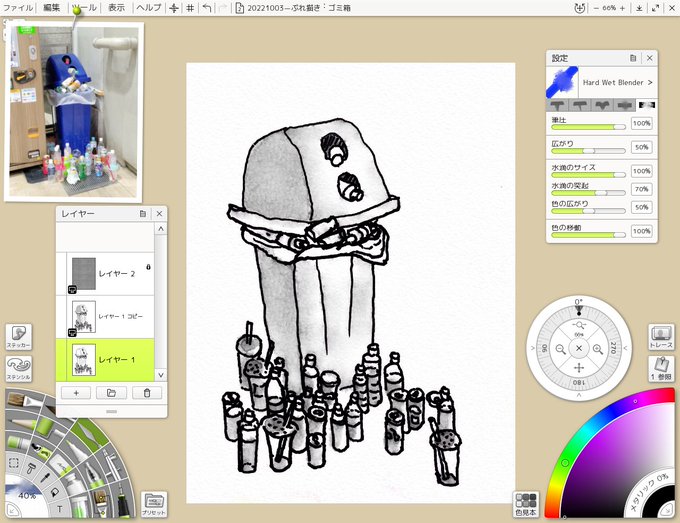Open the 表示 menu
This screenshot has width=680, height=523.
pos(116,8)
